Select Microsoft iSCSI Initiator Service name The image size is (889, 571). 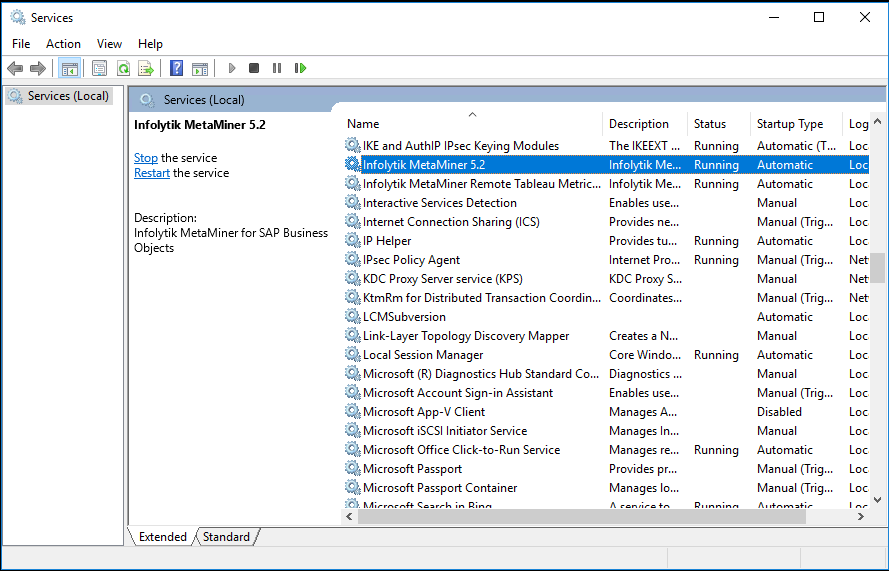445,430
